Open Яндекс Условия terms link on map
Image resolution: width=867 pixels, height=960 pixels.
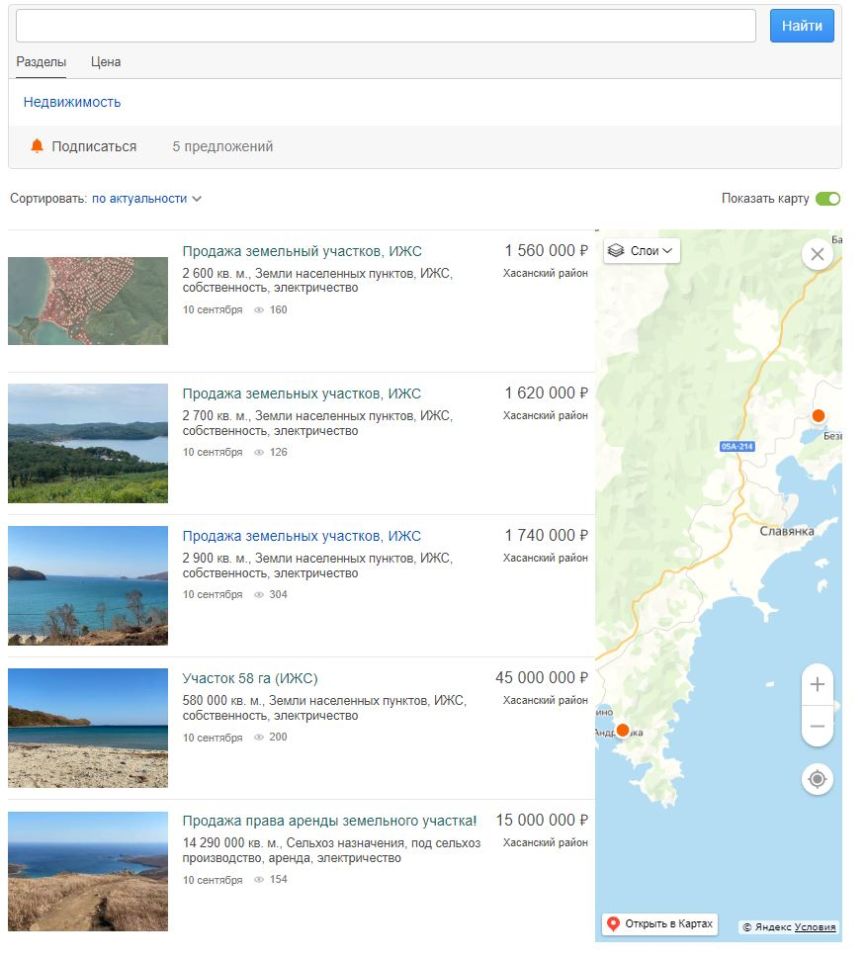[815, 927]
